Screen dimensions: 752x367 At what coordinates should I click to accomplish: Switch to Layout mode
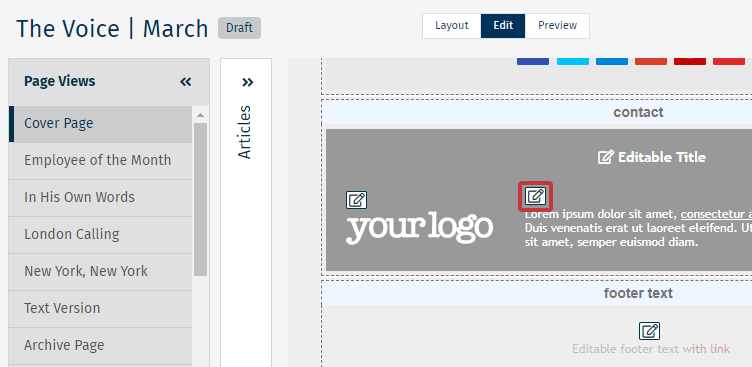pos(451,25)
